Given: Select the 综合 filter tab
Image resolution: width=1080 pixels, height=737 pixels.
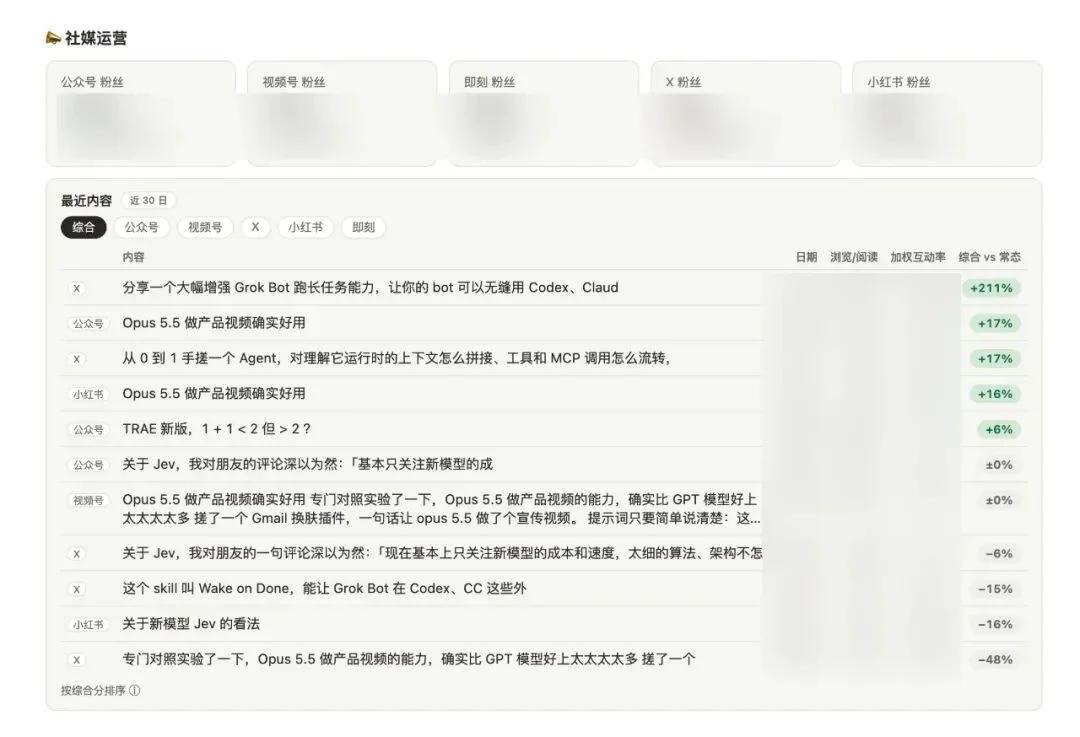Looking at the screenshot, I should coord(83,227).
